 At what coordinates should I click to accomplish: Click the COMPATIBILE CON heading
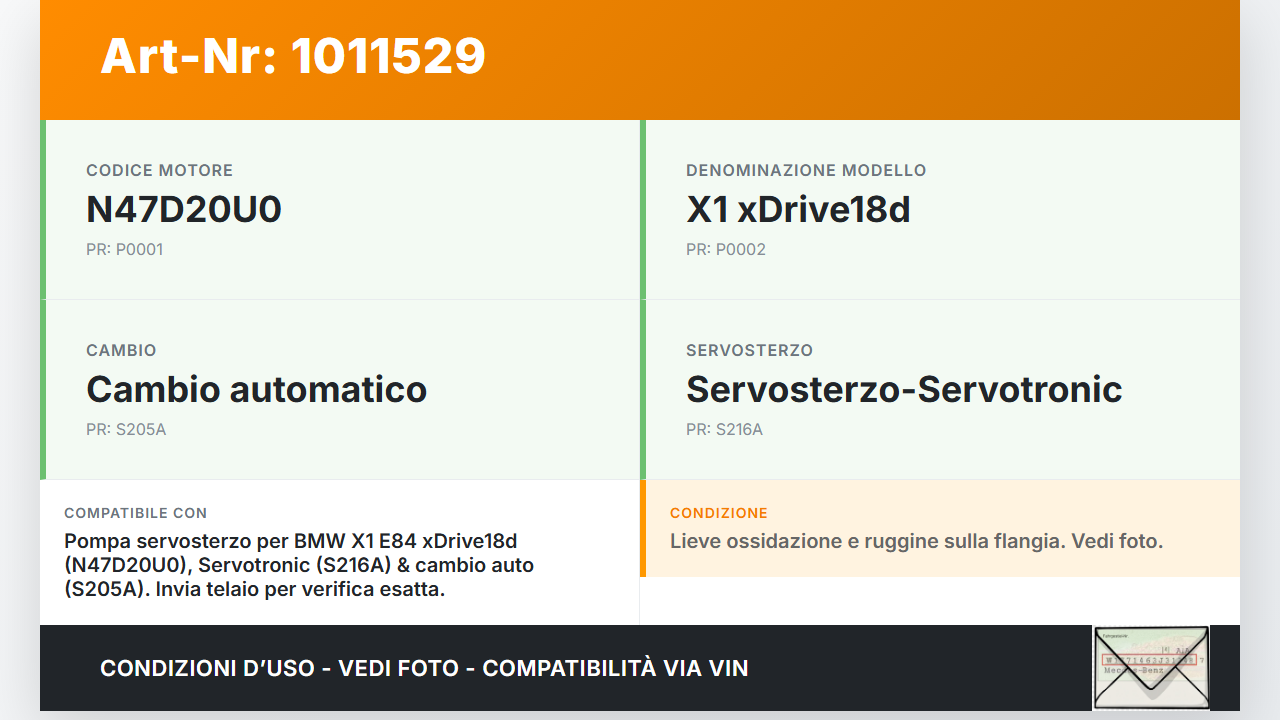[135, 513]
